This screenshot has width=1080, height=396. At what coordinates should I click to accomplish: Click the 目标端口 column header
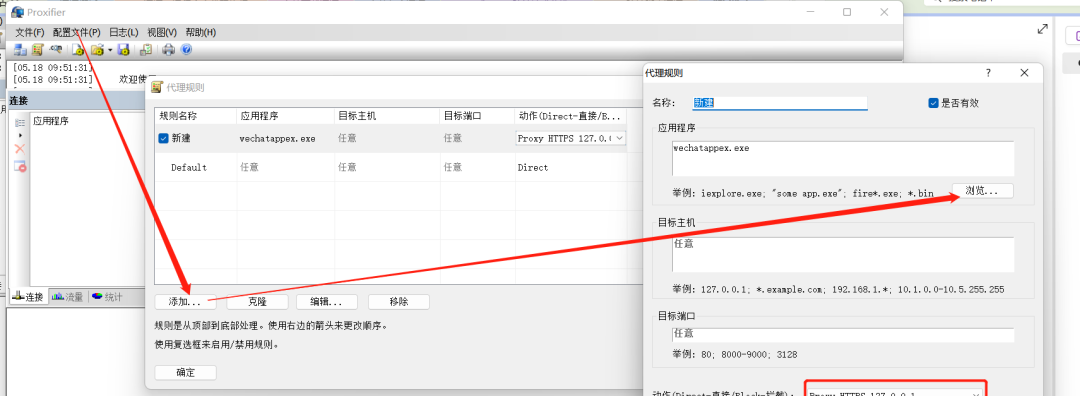coord(476,116)
